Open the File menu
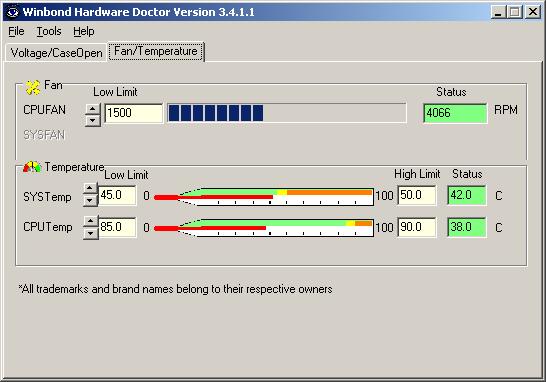 pyautogui.click(x=16, y=31)
